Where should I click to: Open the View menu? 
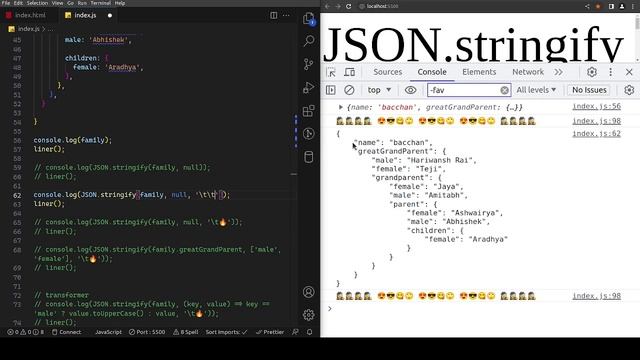(57, 3)
